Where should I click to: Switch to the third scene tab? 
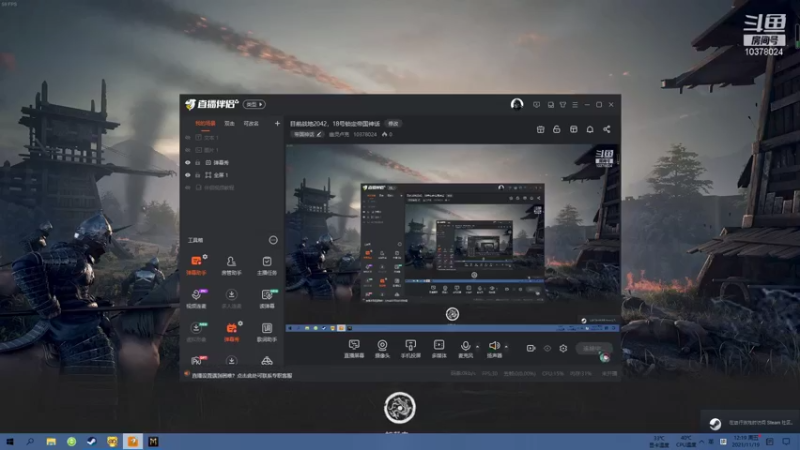click(x=251, y=123)
